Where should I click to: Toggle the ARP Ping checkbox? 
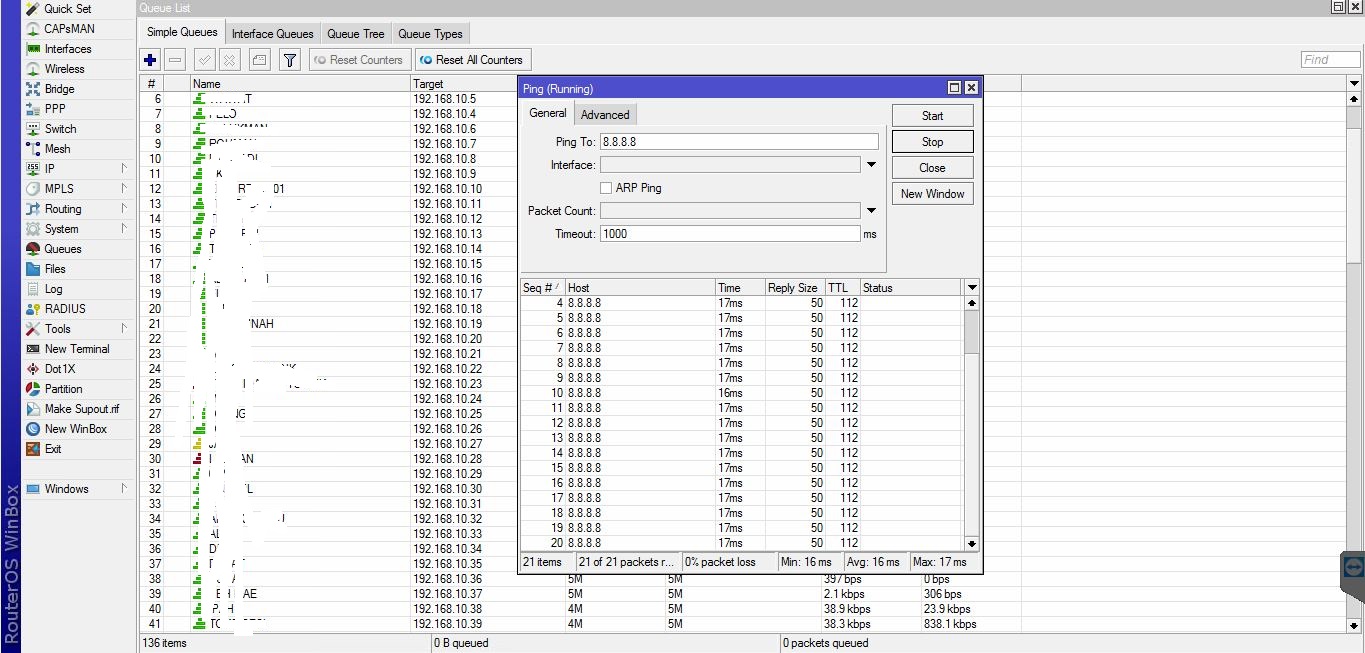606,188
